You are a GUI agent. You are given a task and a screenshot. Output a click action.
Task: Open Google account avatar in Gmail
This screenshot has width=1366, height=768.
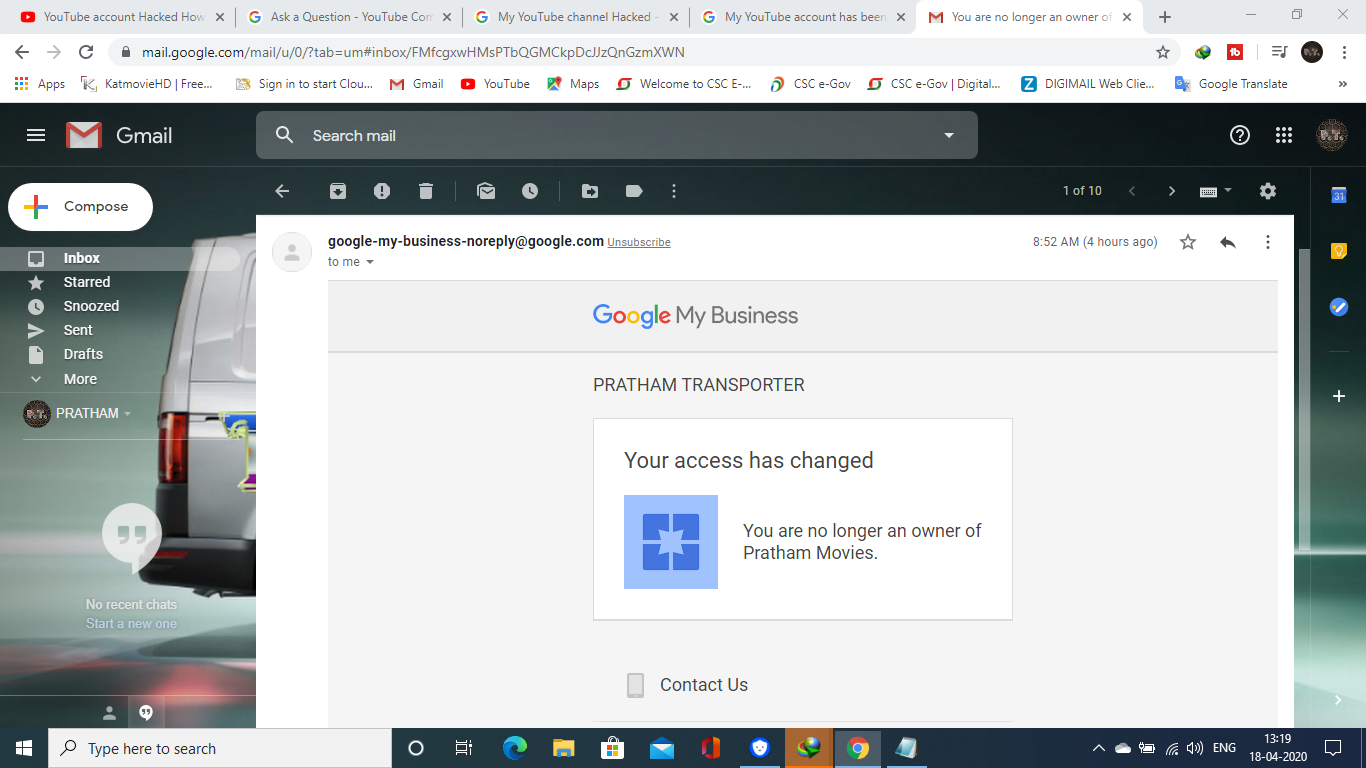point(1331,135)
